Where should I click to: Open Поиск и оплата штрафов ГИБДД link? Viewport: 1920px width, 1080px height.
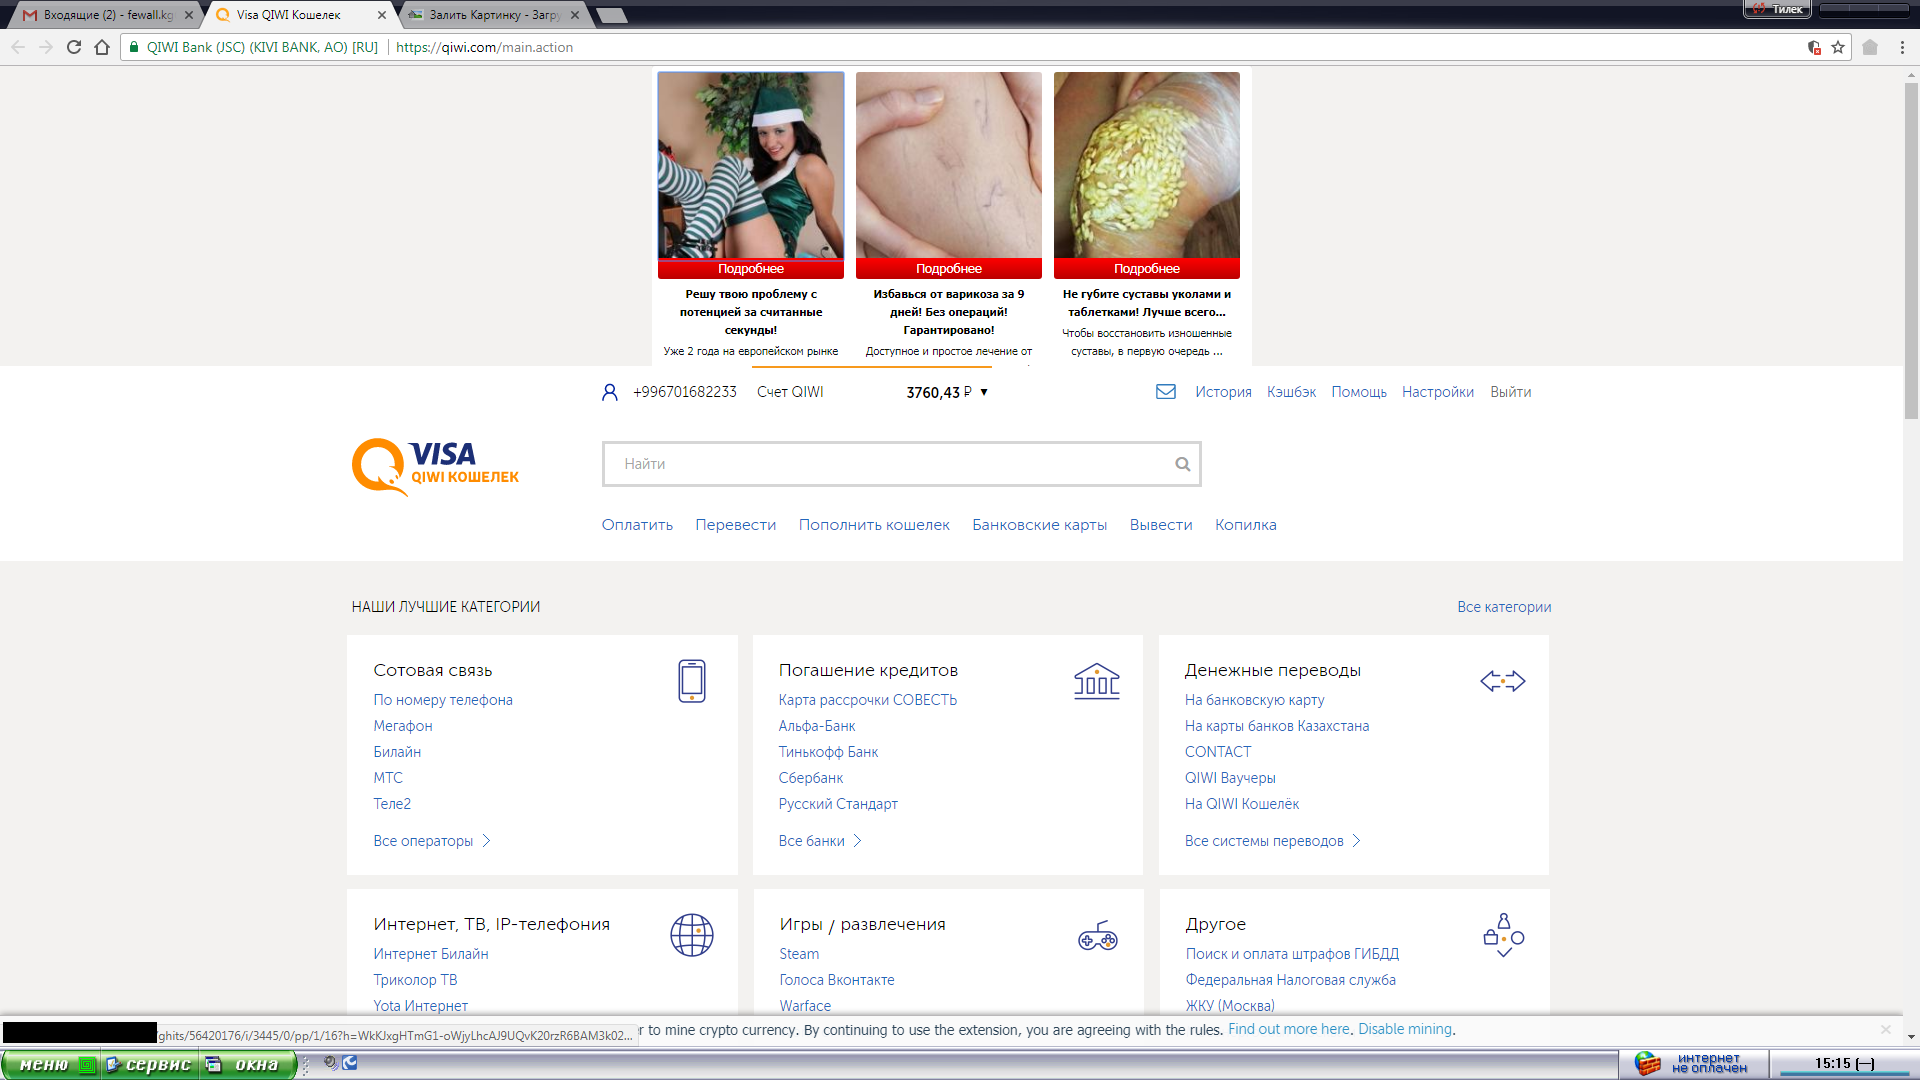[1292, 954]
